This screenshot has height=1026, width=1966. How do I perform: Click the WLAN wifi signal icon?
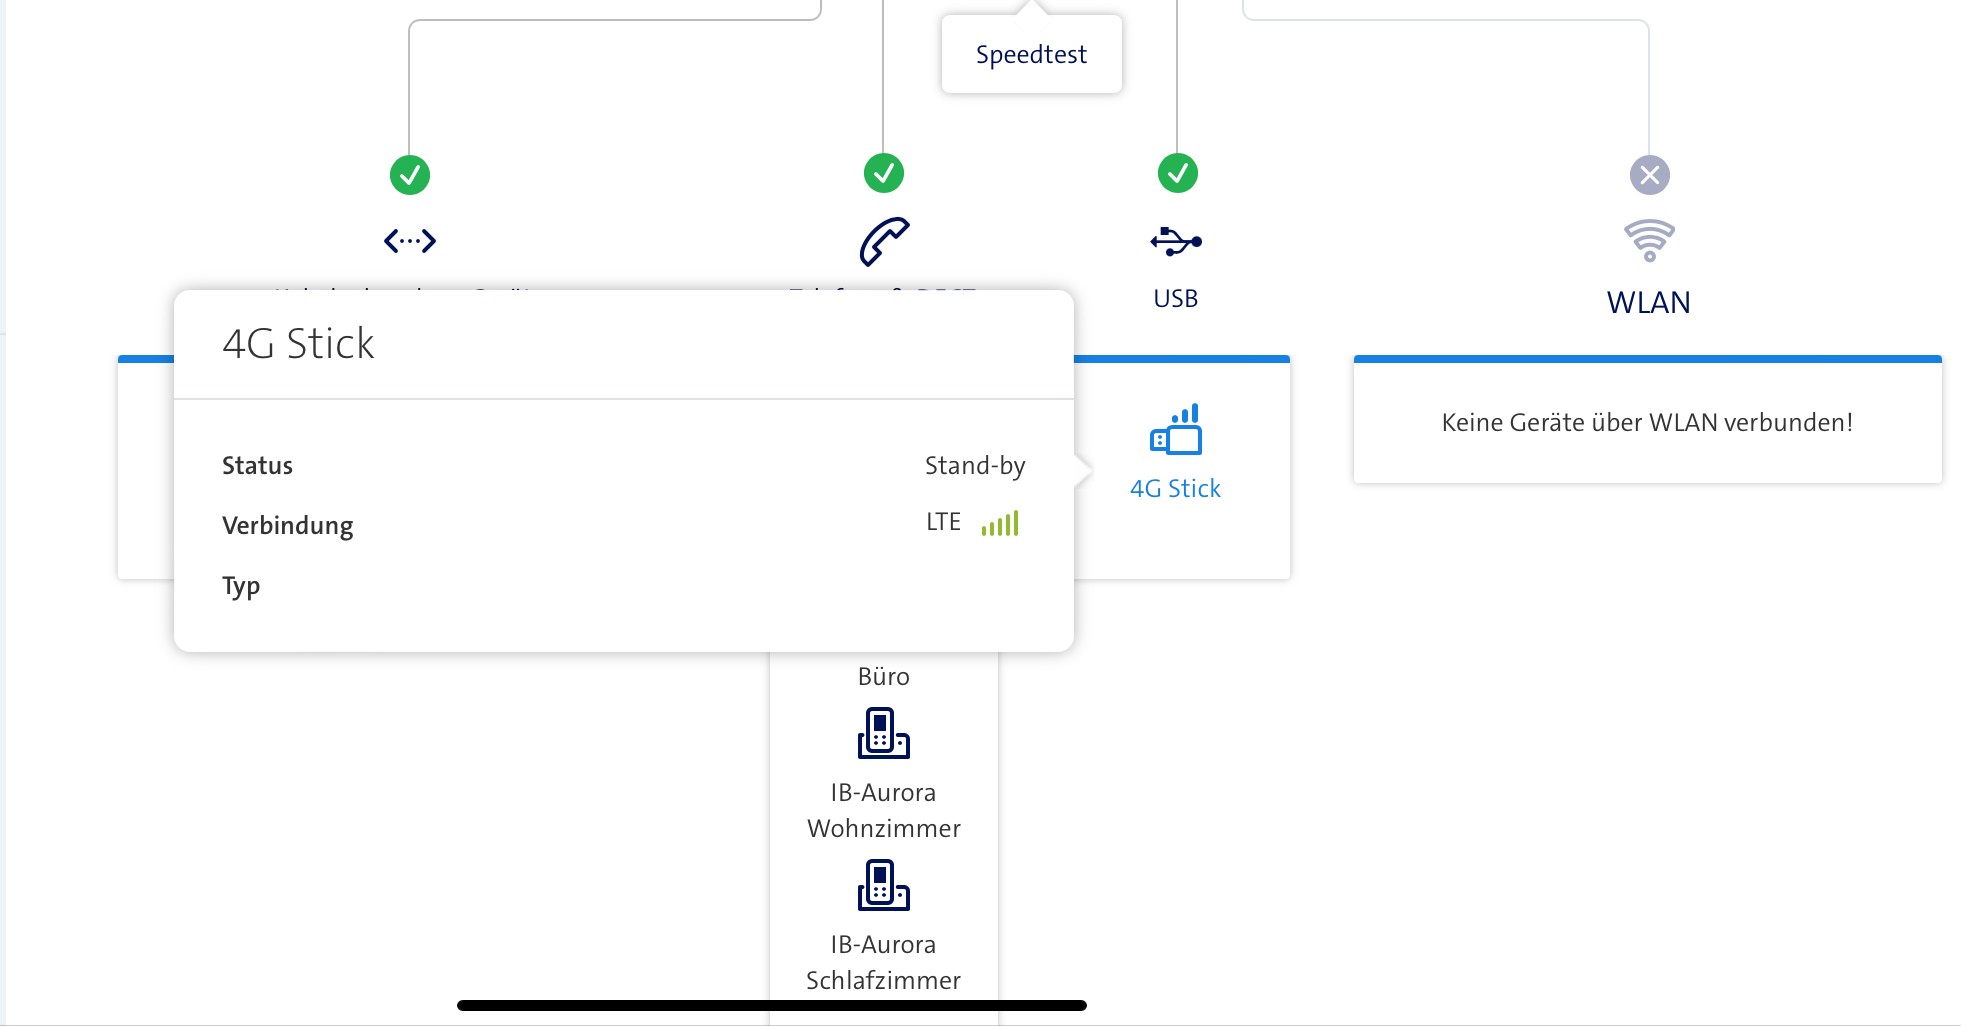1649,240
